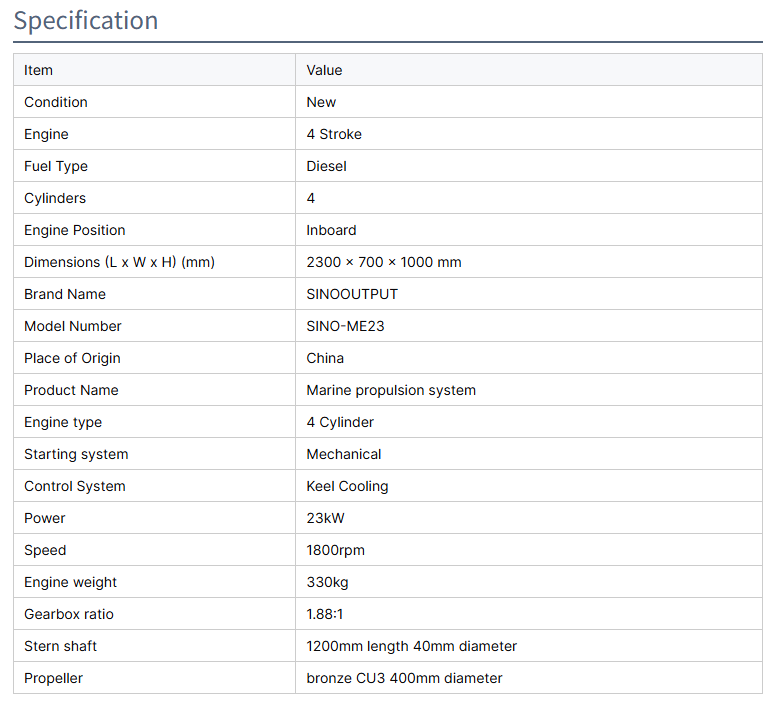Click the Value column header
Image resolution: width=778 pixels, height=708 pixels.
click(324, 70)
